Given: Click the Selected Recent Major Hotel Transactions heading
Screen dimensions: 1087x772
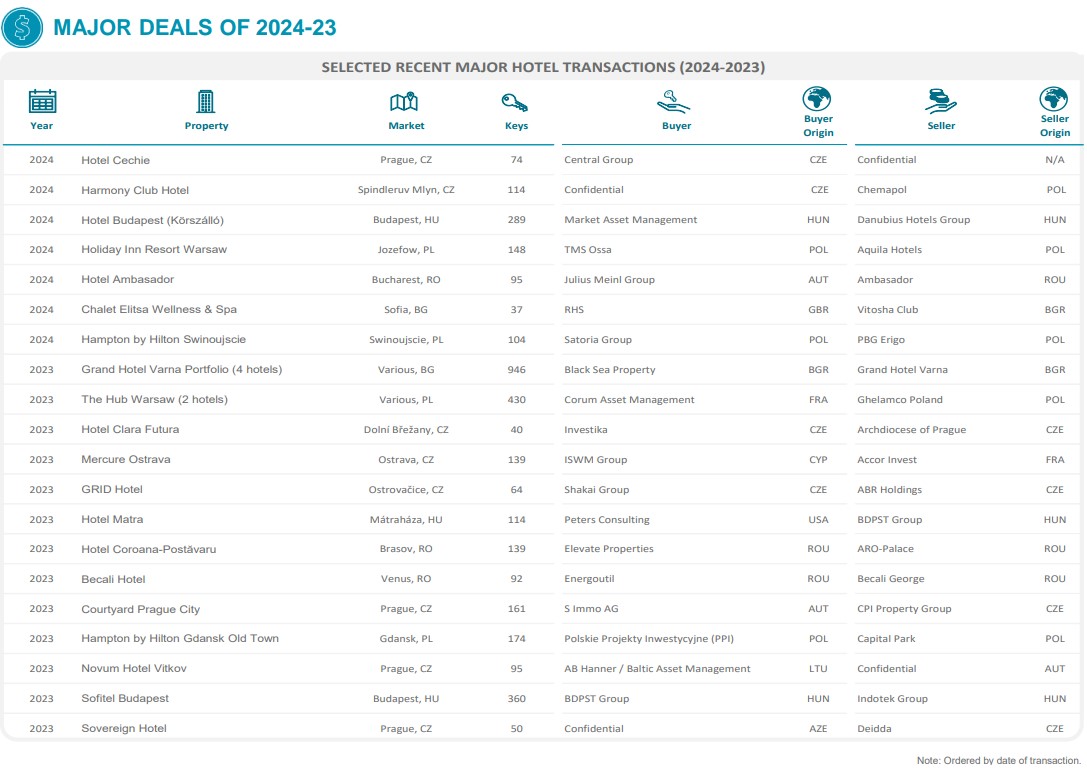Looking at the screenshot, I should click(x=542, y=67).
